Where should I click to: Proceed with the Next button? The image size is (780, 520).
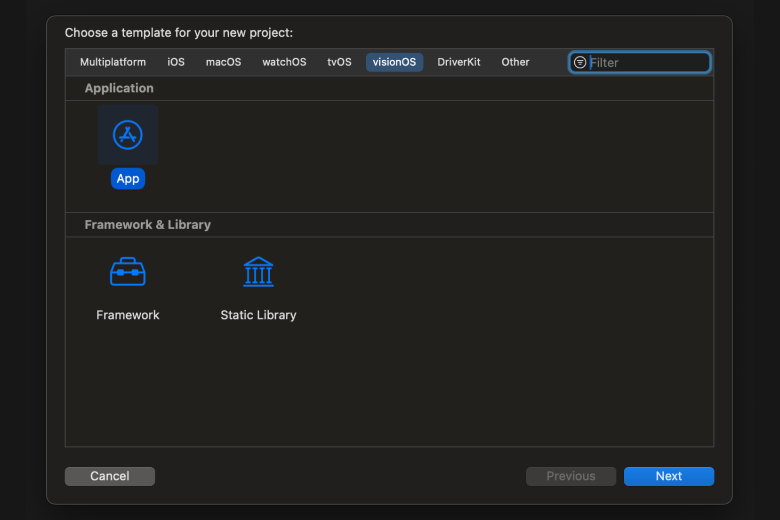coord(669,476)
